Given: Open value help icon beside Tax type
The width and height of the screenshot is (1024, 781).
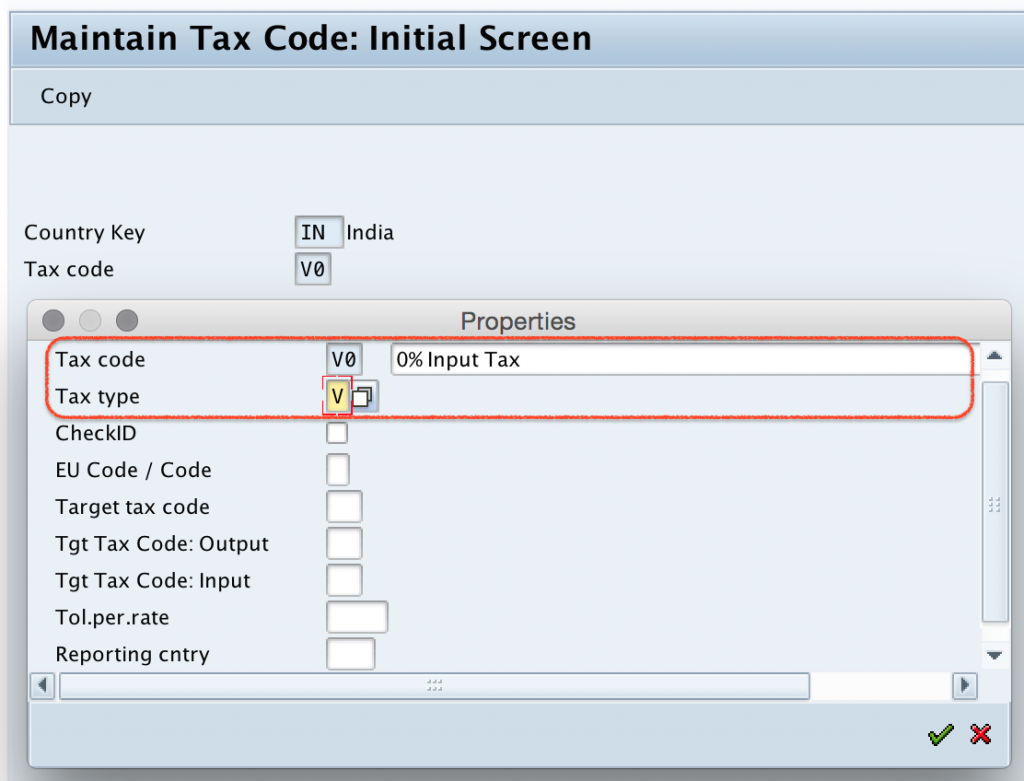Looking at the screenshot, I should tap(362, 396).
